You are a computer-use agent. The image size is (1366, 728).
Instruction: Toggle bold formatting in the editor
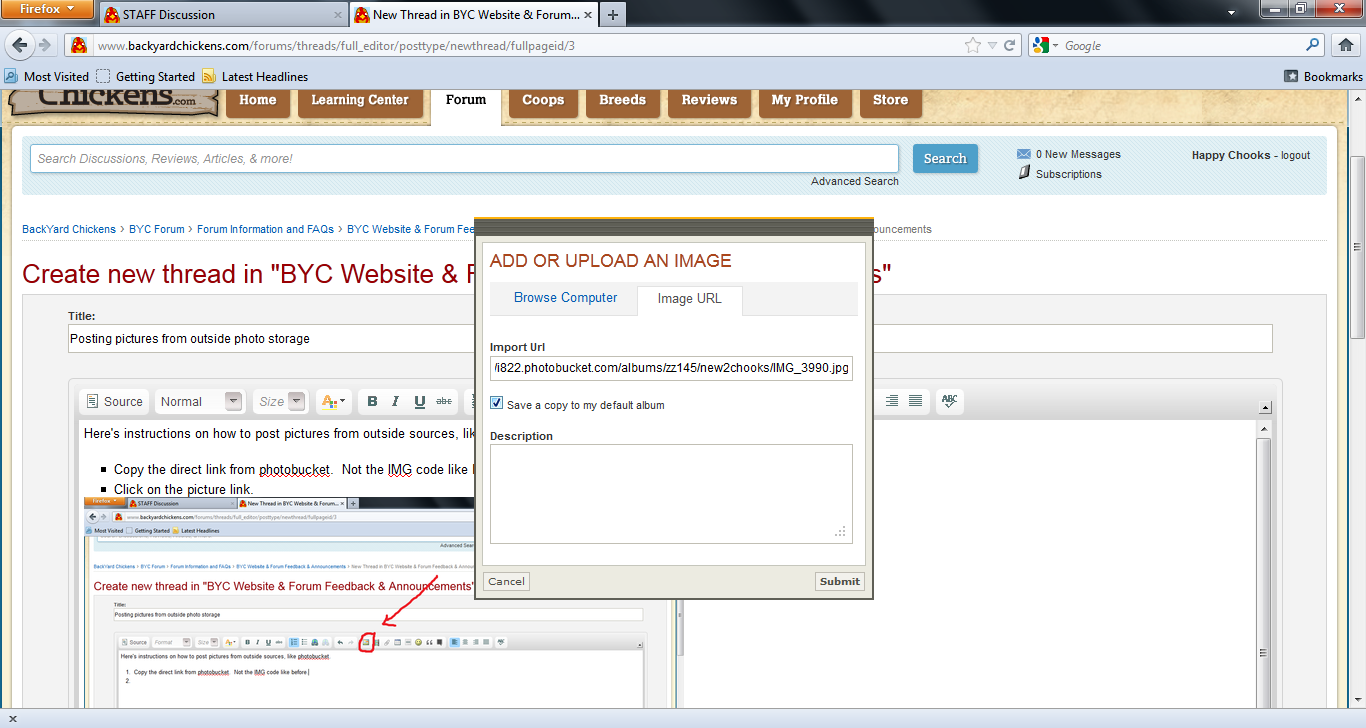(x=372, y=401)
